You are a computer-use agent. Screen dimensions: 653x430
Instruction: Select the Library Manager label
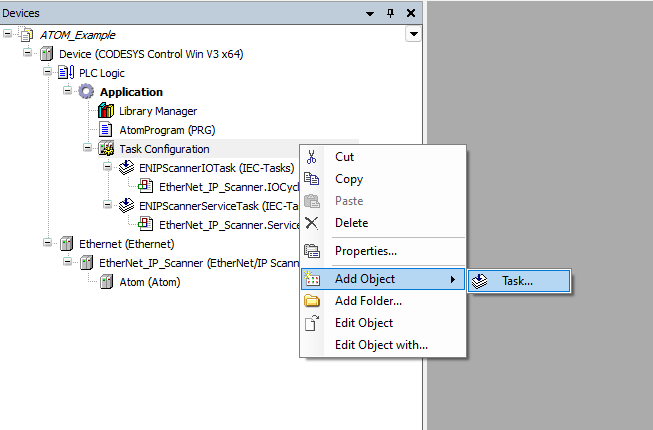158,111
